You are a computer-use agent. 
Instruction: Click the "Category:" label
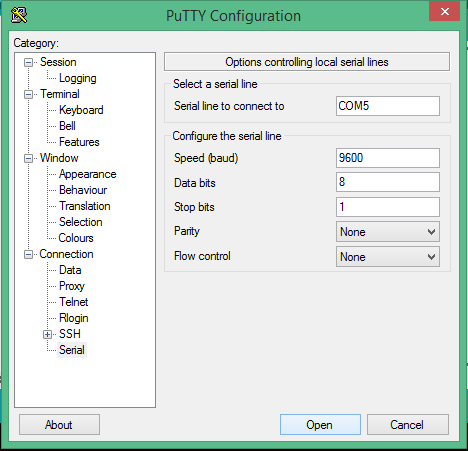pyautogui.click(x=36, y=43)
